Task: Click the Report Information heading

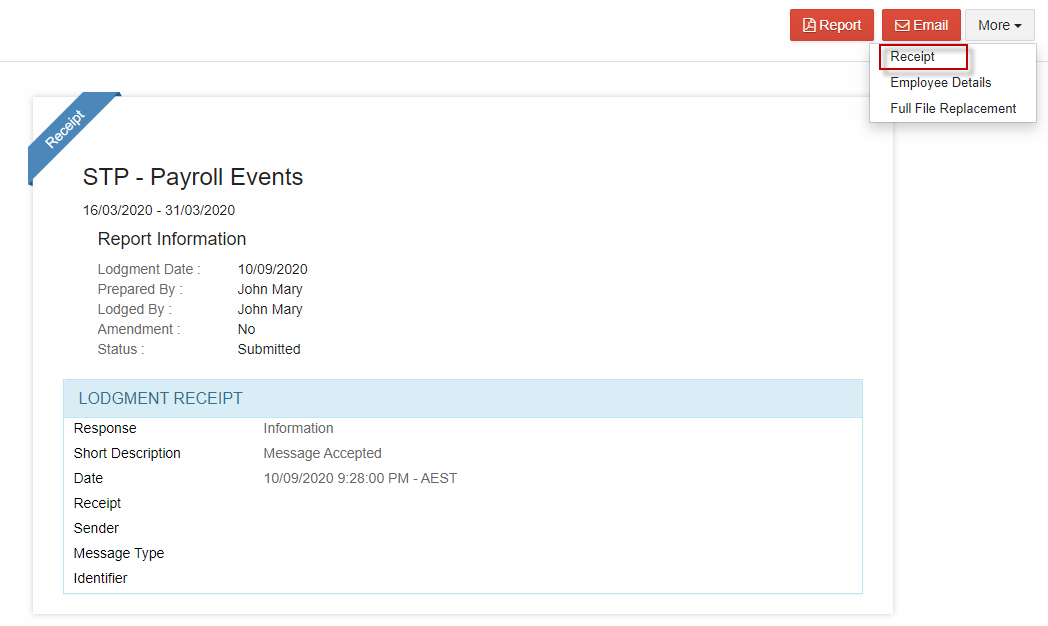Action: pos(172,239)
